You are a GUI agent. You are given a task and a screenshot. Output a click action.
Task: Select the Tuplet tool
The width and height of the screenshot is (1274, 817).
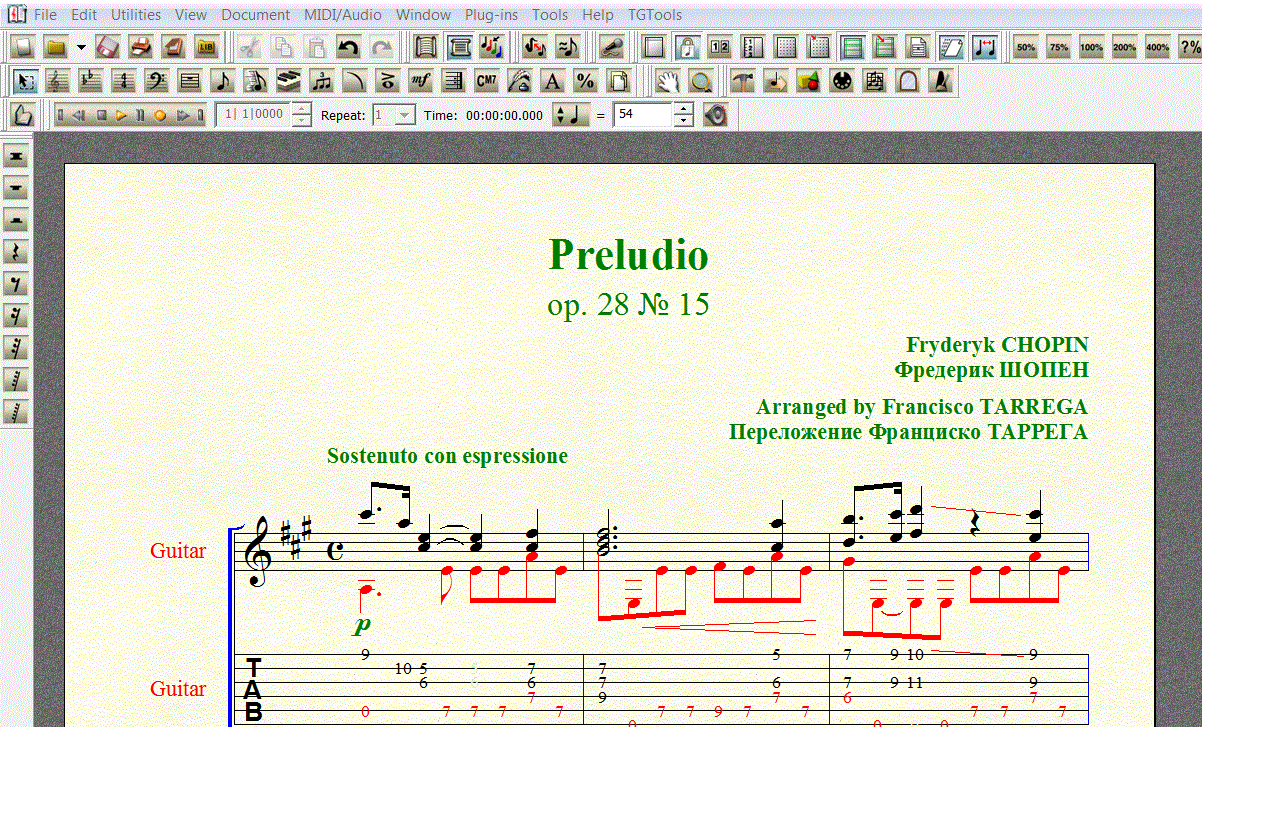pyautogui.click(x=322, y=81)
